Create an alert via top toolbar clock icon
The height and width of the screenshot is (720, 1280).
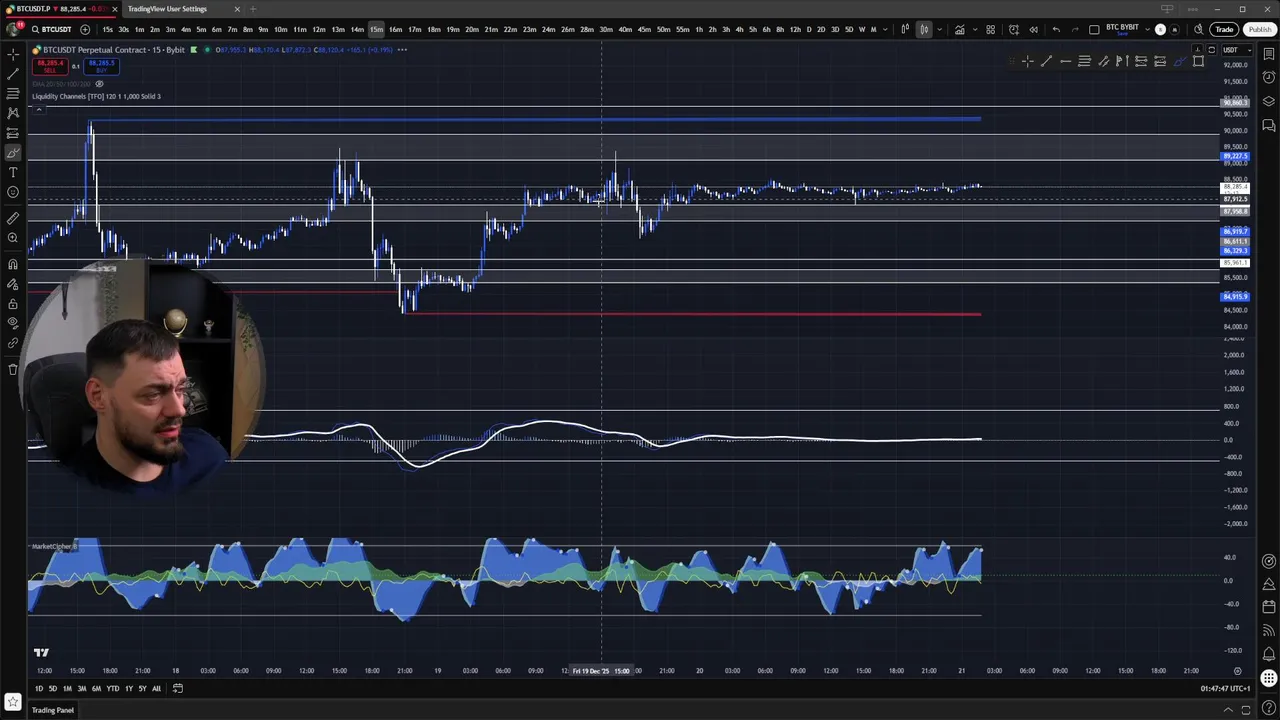click(1013, 29)
